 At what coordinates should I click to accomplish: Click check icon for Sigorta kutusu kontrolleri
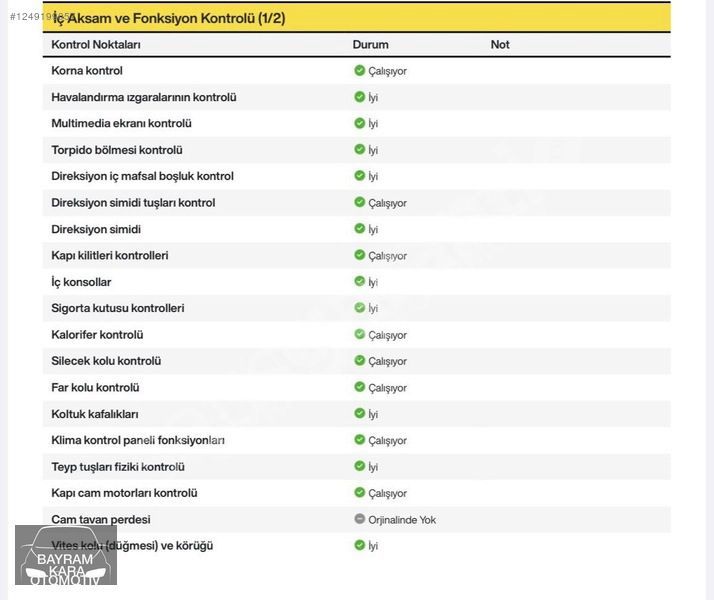tap(360, 307)
